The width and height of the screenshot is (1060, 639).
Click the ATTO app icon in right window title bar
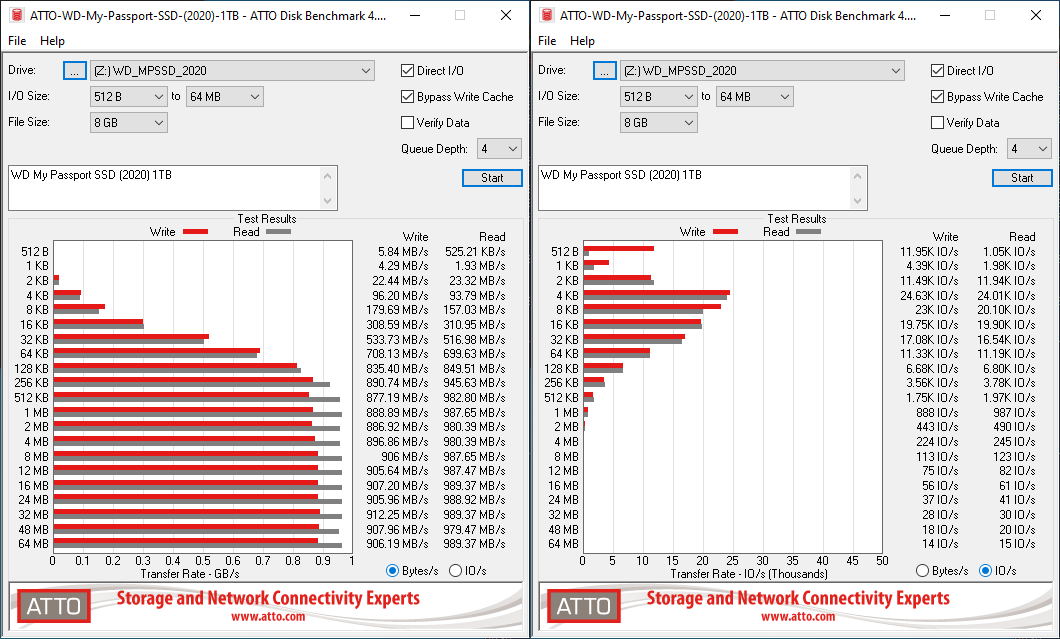pyautogui.click(x=545, y=16)
